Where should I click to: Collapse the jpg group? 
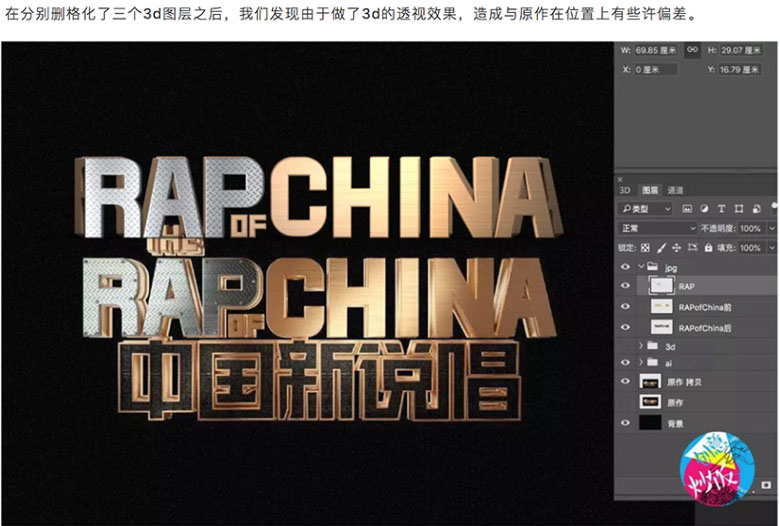click(641, 266)
